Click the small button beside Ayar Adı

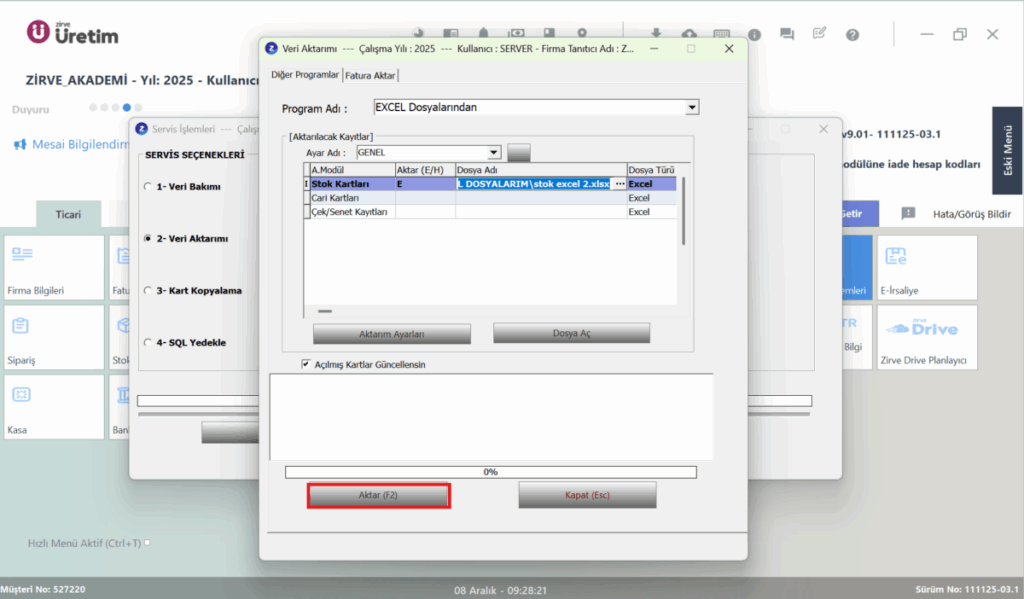coord(519,153)
